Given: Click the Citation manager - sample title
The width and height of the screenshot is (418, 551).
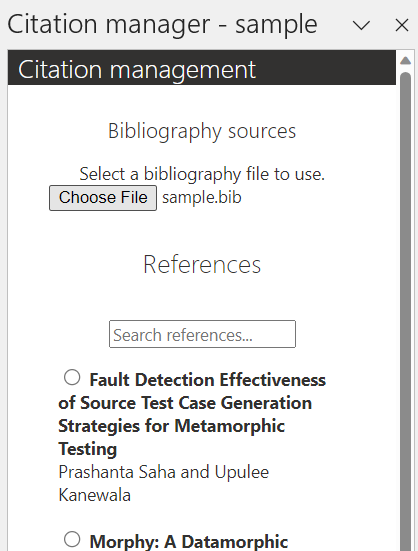Looking at the screenshot, I should [x=162, y=24].
